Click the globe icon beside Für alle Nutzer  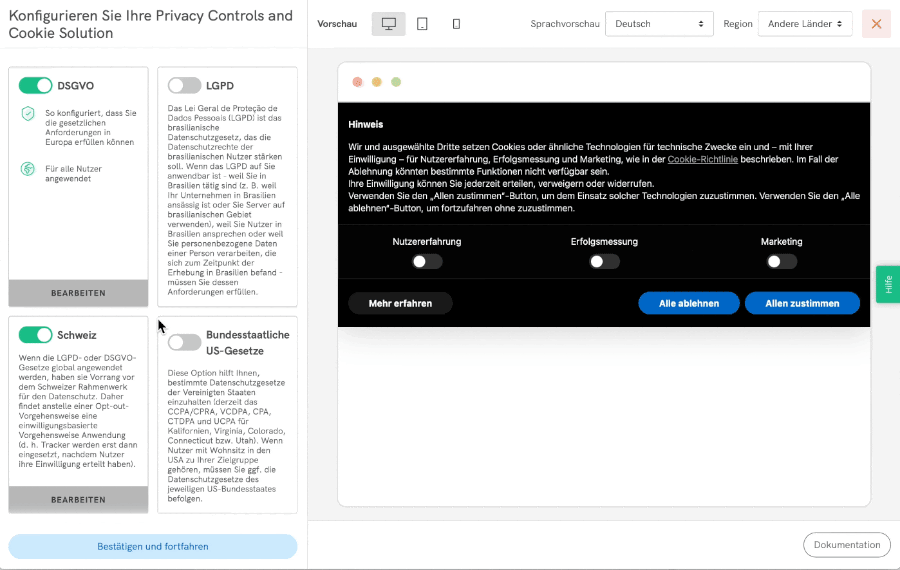pos(28,168)
